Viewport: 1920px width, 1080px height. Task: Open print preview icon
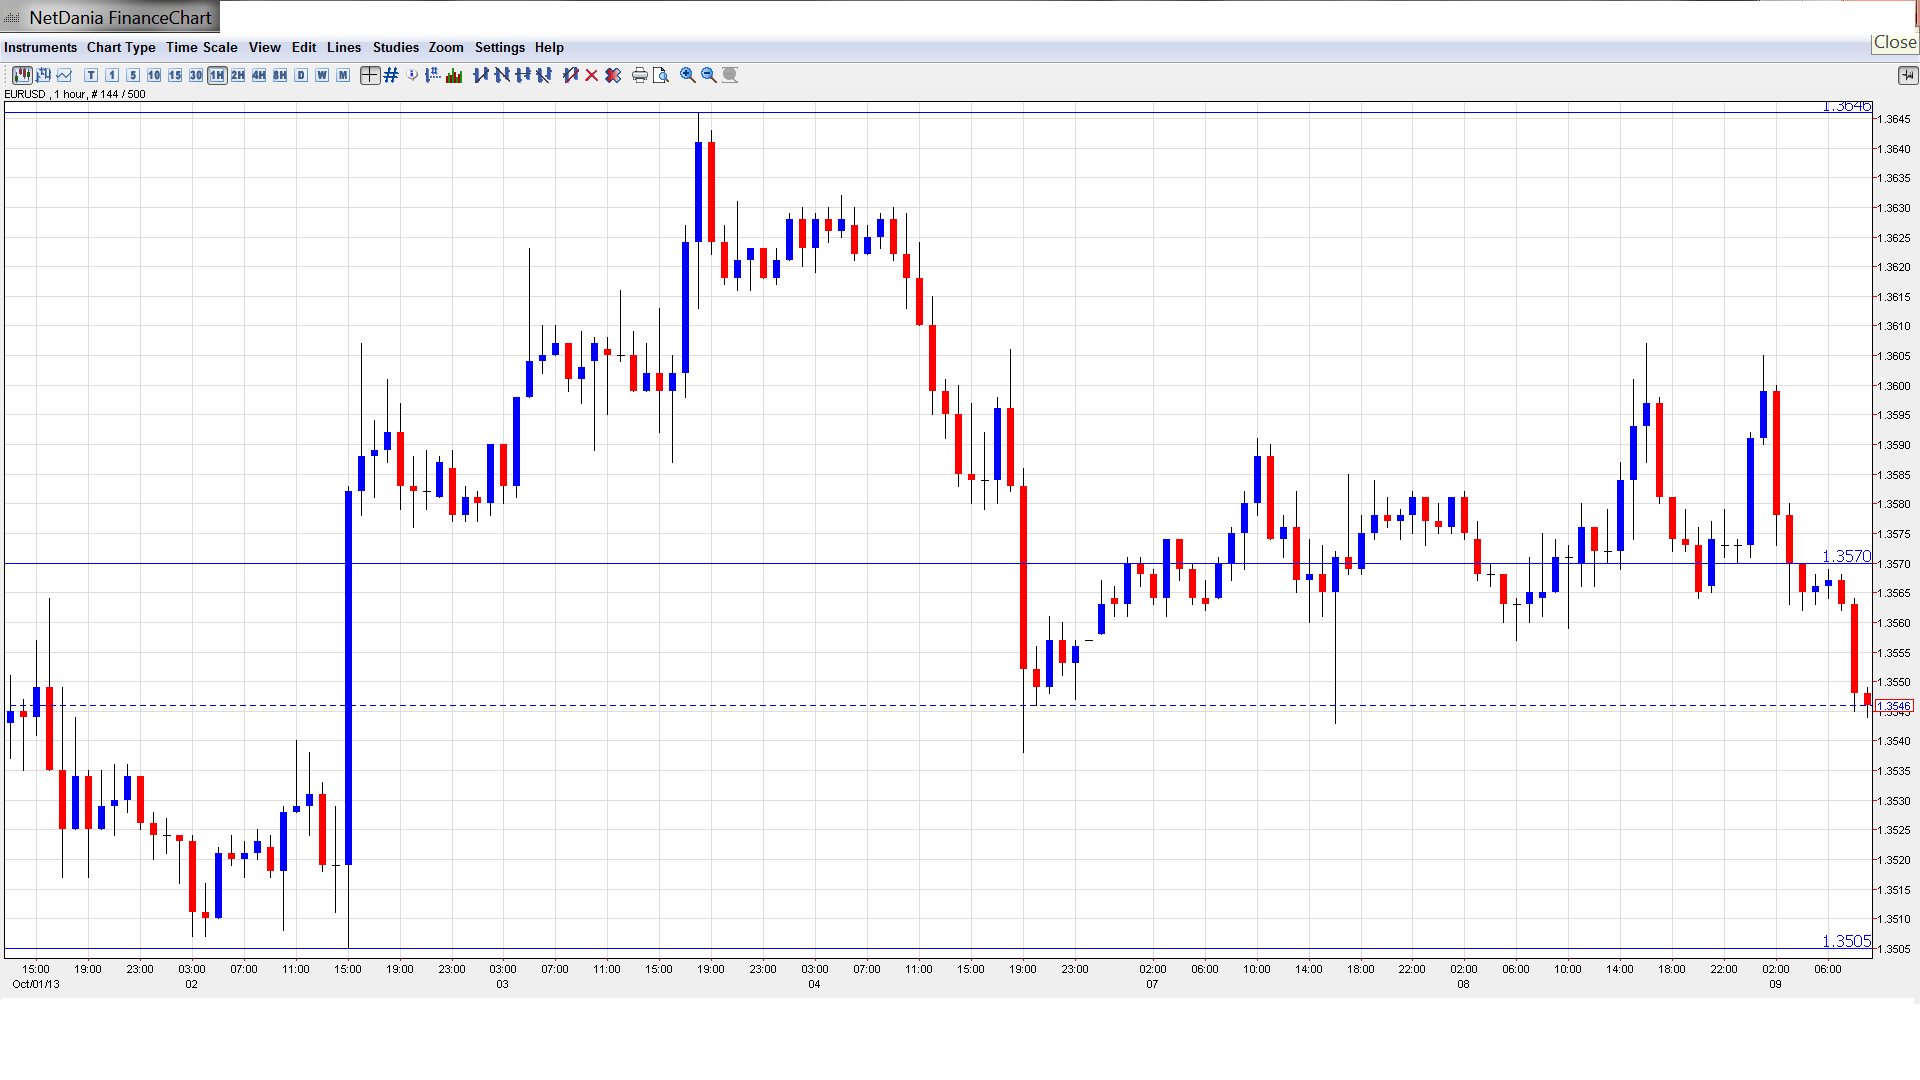coord(661,75)
